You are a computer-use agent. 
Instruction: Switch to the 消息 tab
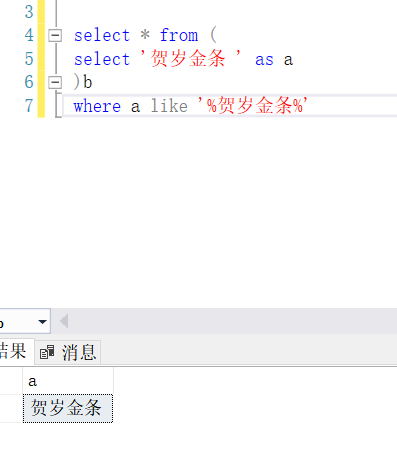click(68, 352)
